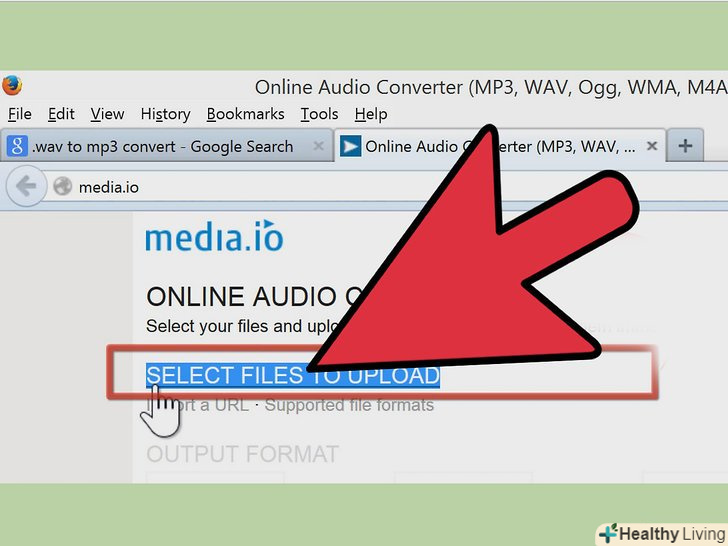
Task: Close the Online Audio Converter tab
Action: tap(652, 146)
